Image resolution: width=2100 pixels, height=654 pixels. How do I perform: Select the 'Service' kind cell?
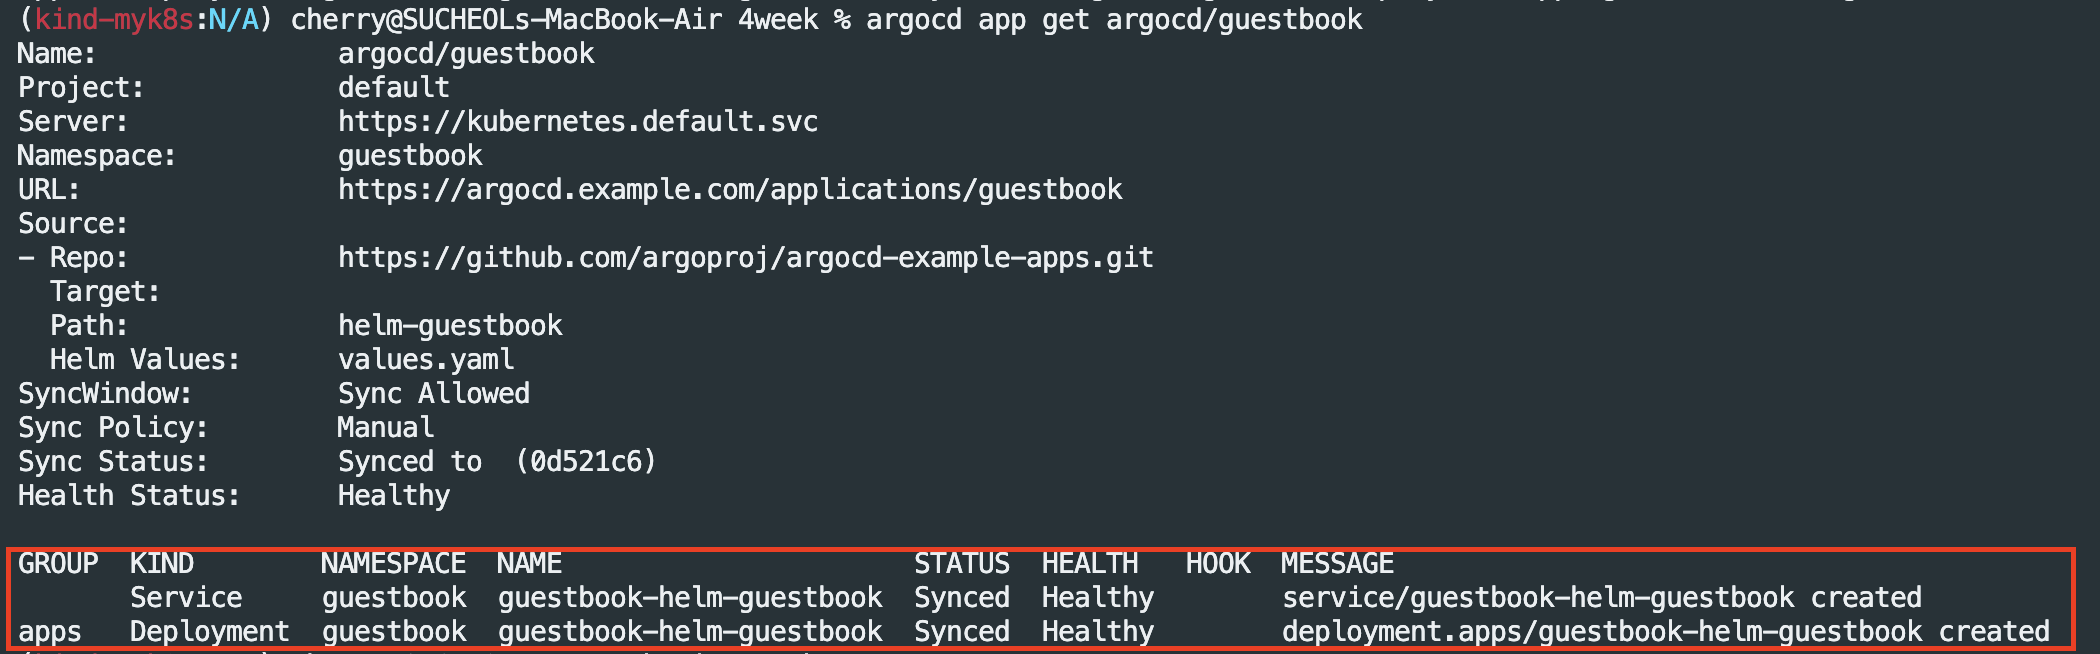pyautogui.click(x=186, y=598)
